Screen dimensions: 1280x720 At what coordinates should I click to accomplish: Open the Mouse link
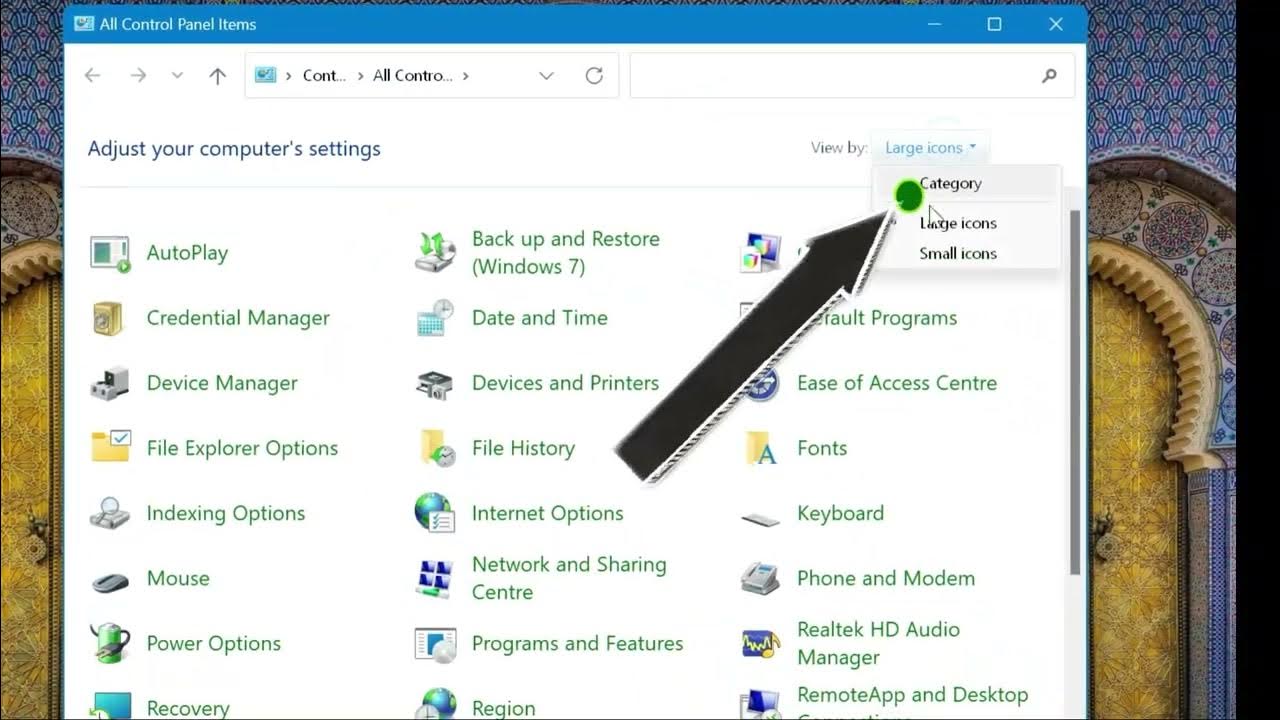pyautogui.click(x=178, y=578)
